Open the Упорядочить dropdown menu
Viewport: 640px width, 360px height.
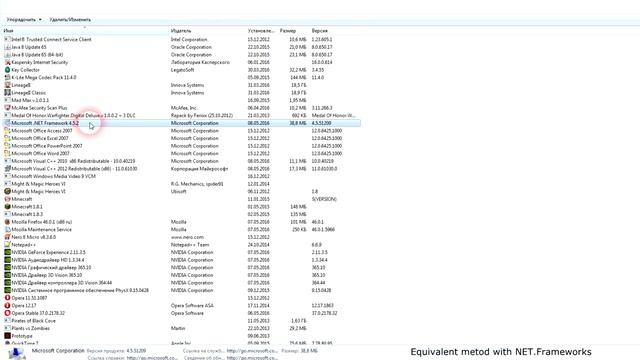[x=24, y=20]
